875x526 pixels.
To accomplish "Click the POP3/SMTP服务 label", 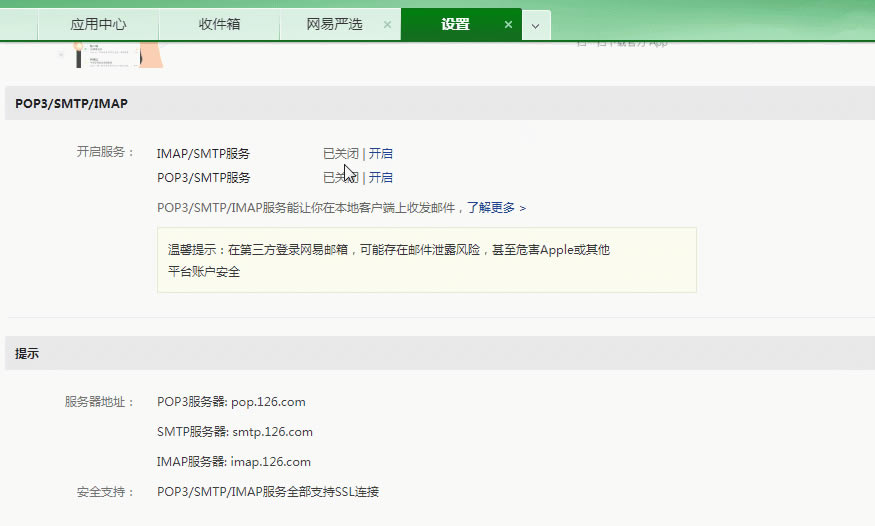I will (x=203, y=178).
